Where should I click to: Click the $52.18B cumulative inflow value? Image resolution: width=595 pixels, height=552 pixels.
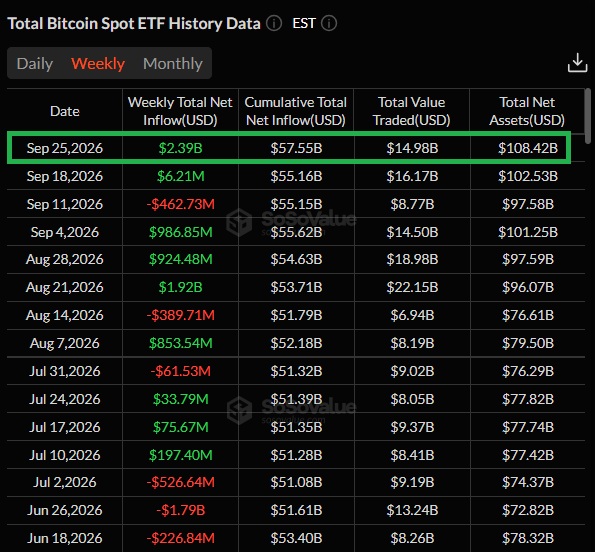click(296, 343)
